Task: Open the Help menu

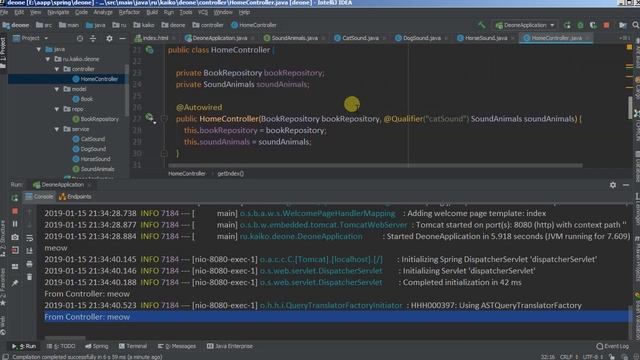Action: (x=244, y=12)
